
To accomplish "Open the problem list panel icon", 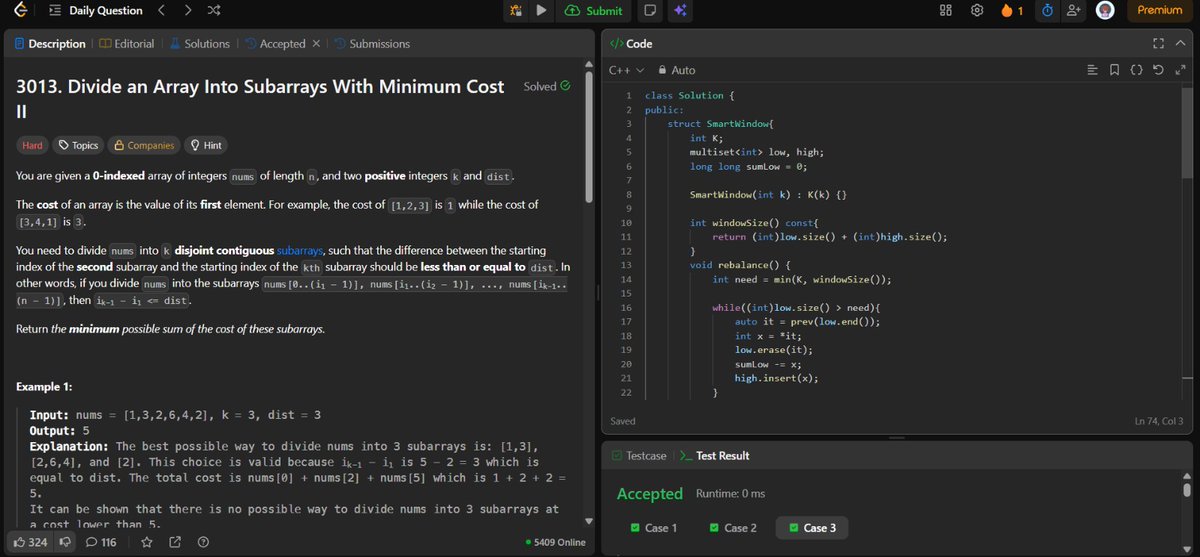I will [55, 11].
